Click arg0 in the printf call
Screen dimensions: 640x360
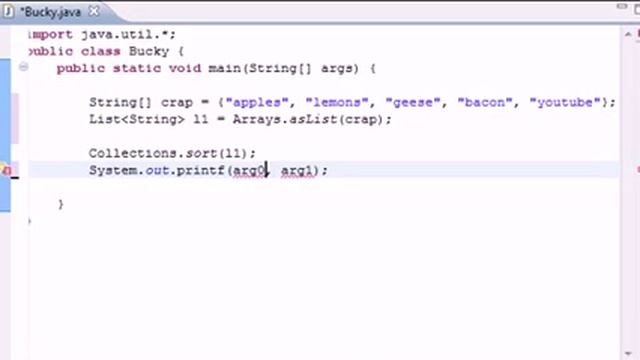[249, 171]
